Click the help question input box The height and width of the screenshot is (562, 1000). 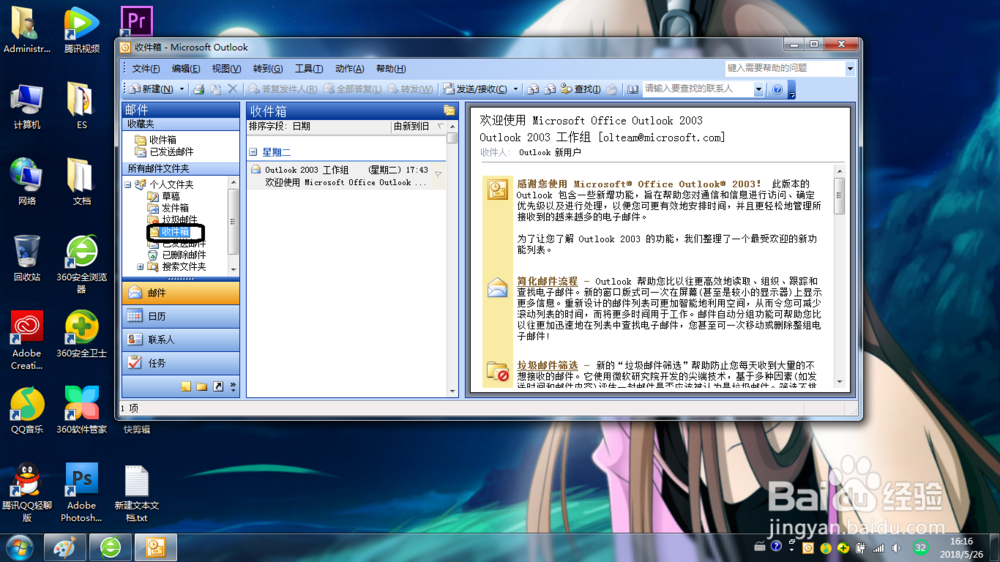[x=785, y=68]
